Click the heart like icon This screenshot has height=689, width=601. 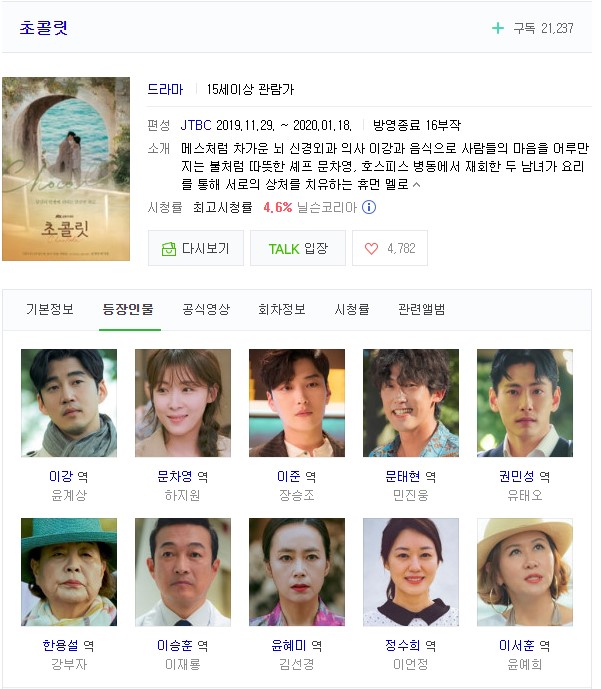(371, 249)
